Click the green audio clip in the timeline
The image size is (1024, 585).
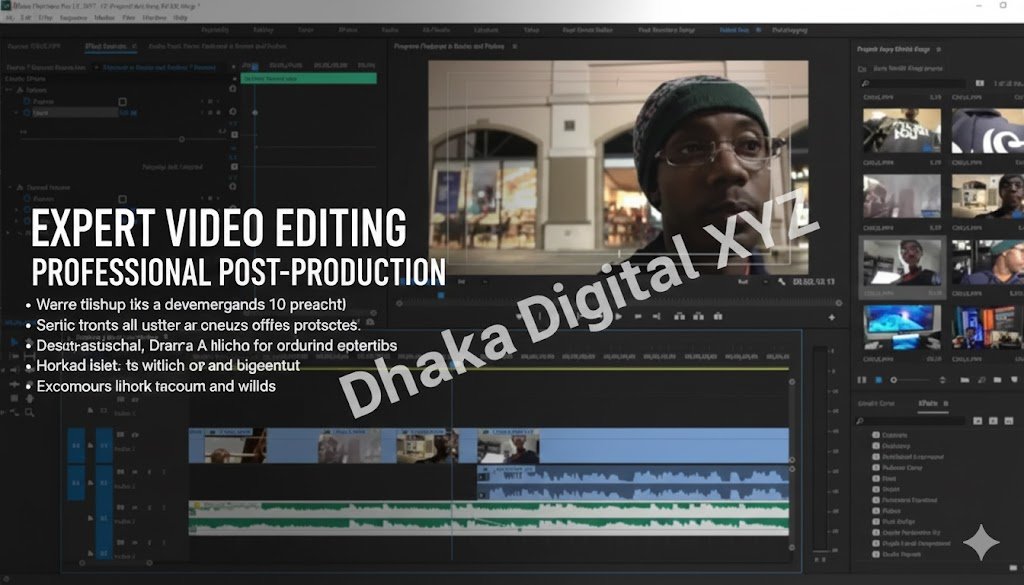coord(488,518)
